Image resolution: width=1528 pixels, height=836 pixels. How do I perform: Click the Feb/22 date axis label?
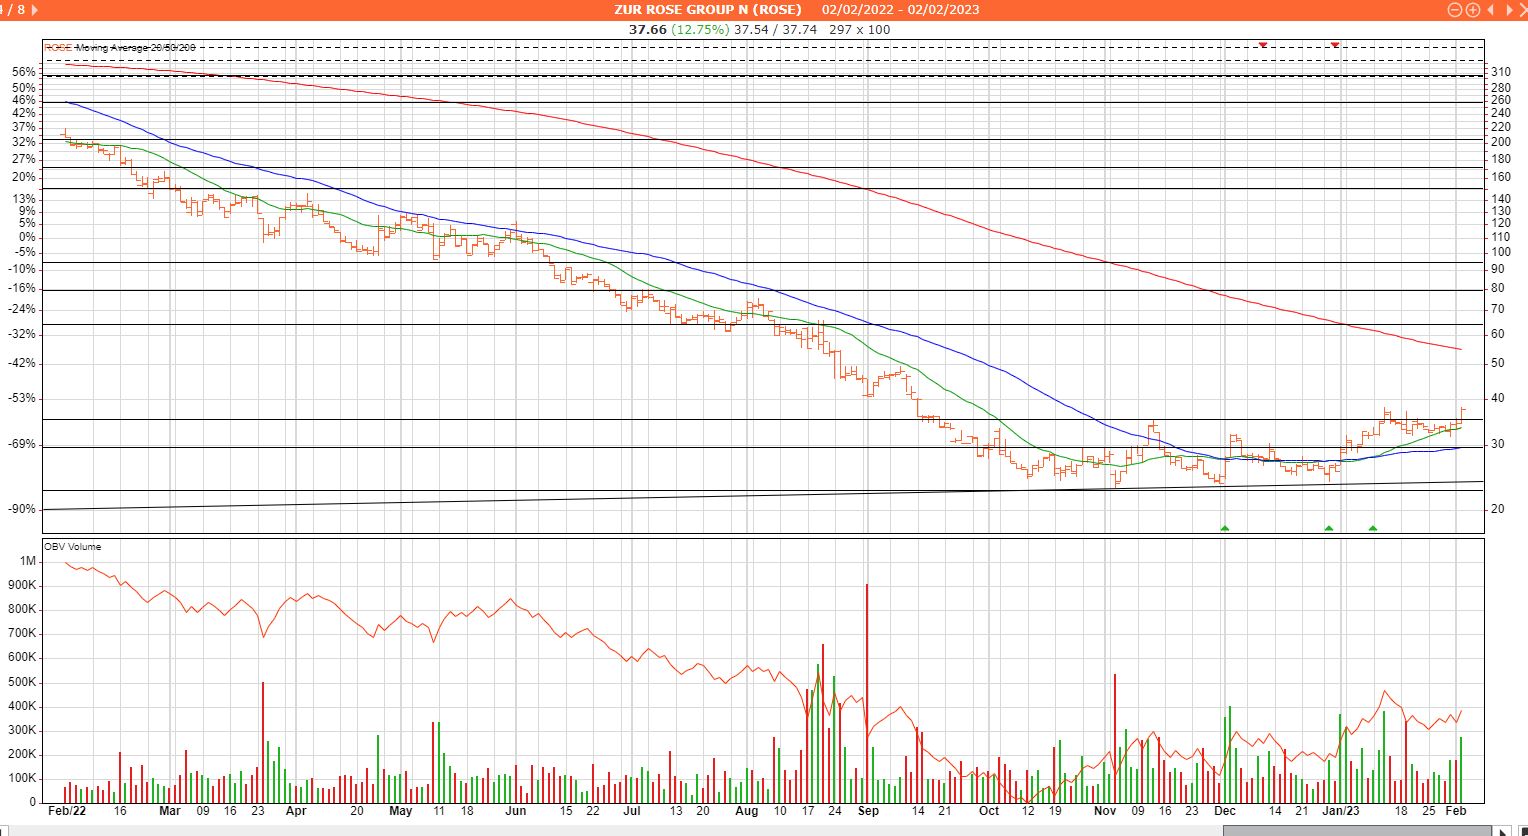(66, 812)
